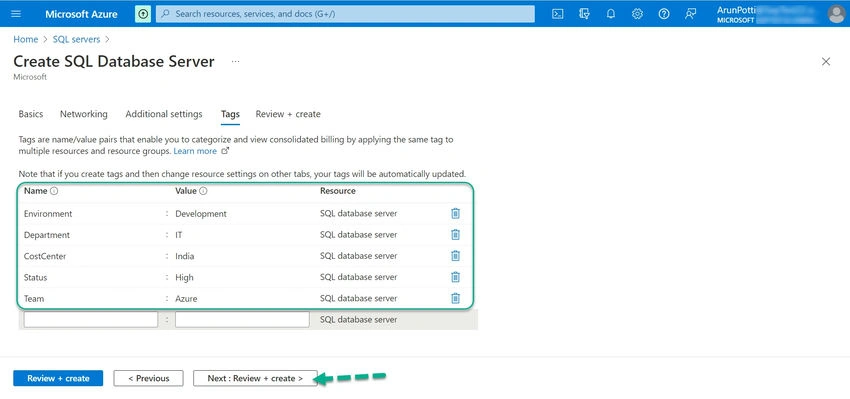Show info tooltip for Value column

click(203, 191)
